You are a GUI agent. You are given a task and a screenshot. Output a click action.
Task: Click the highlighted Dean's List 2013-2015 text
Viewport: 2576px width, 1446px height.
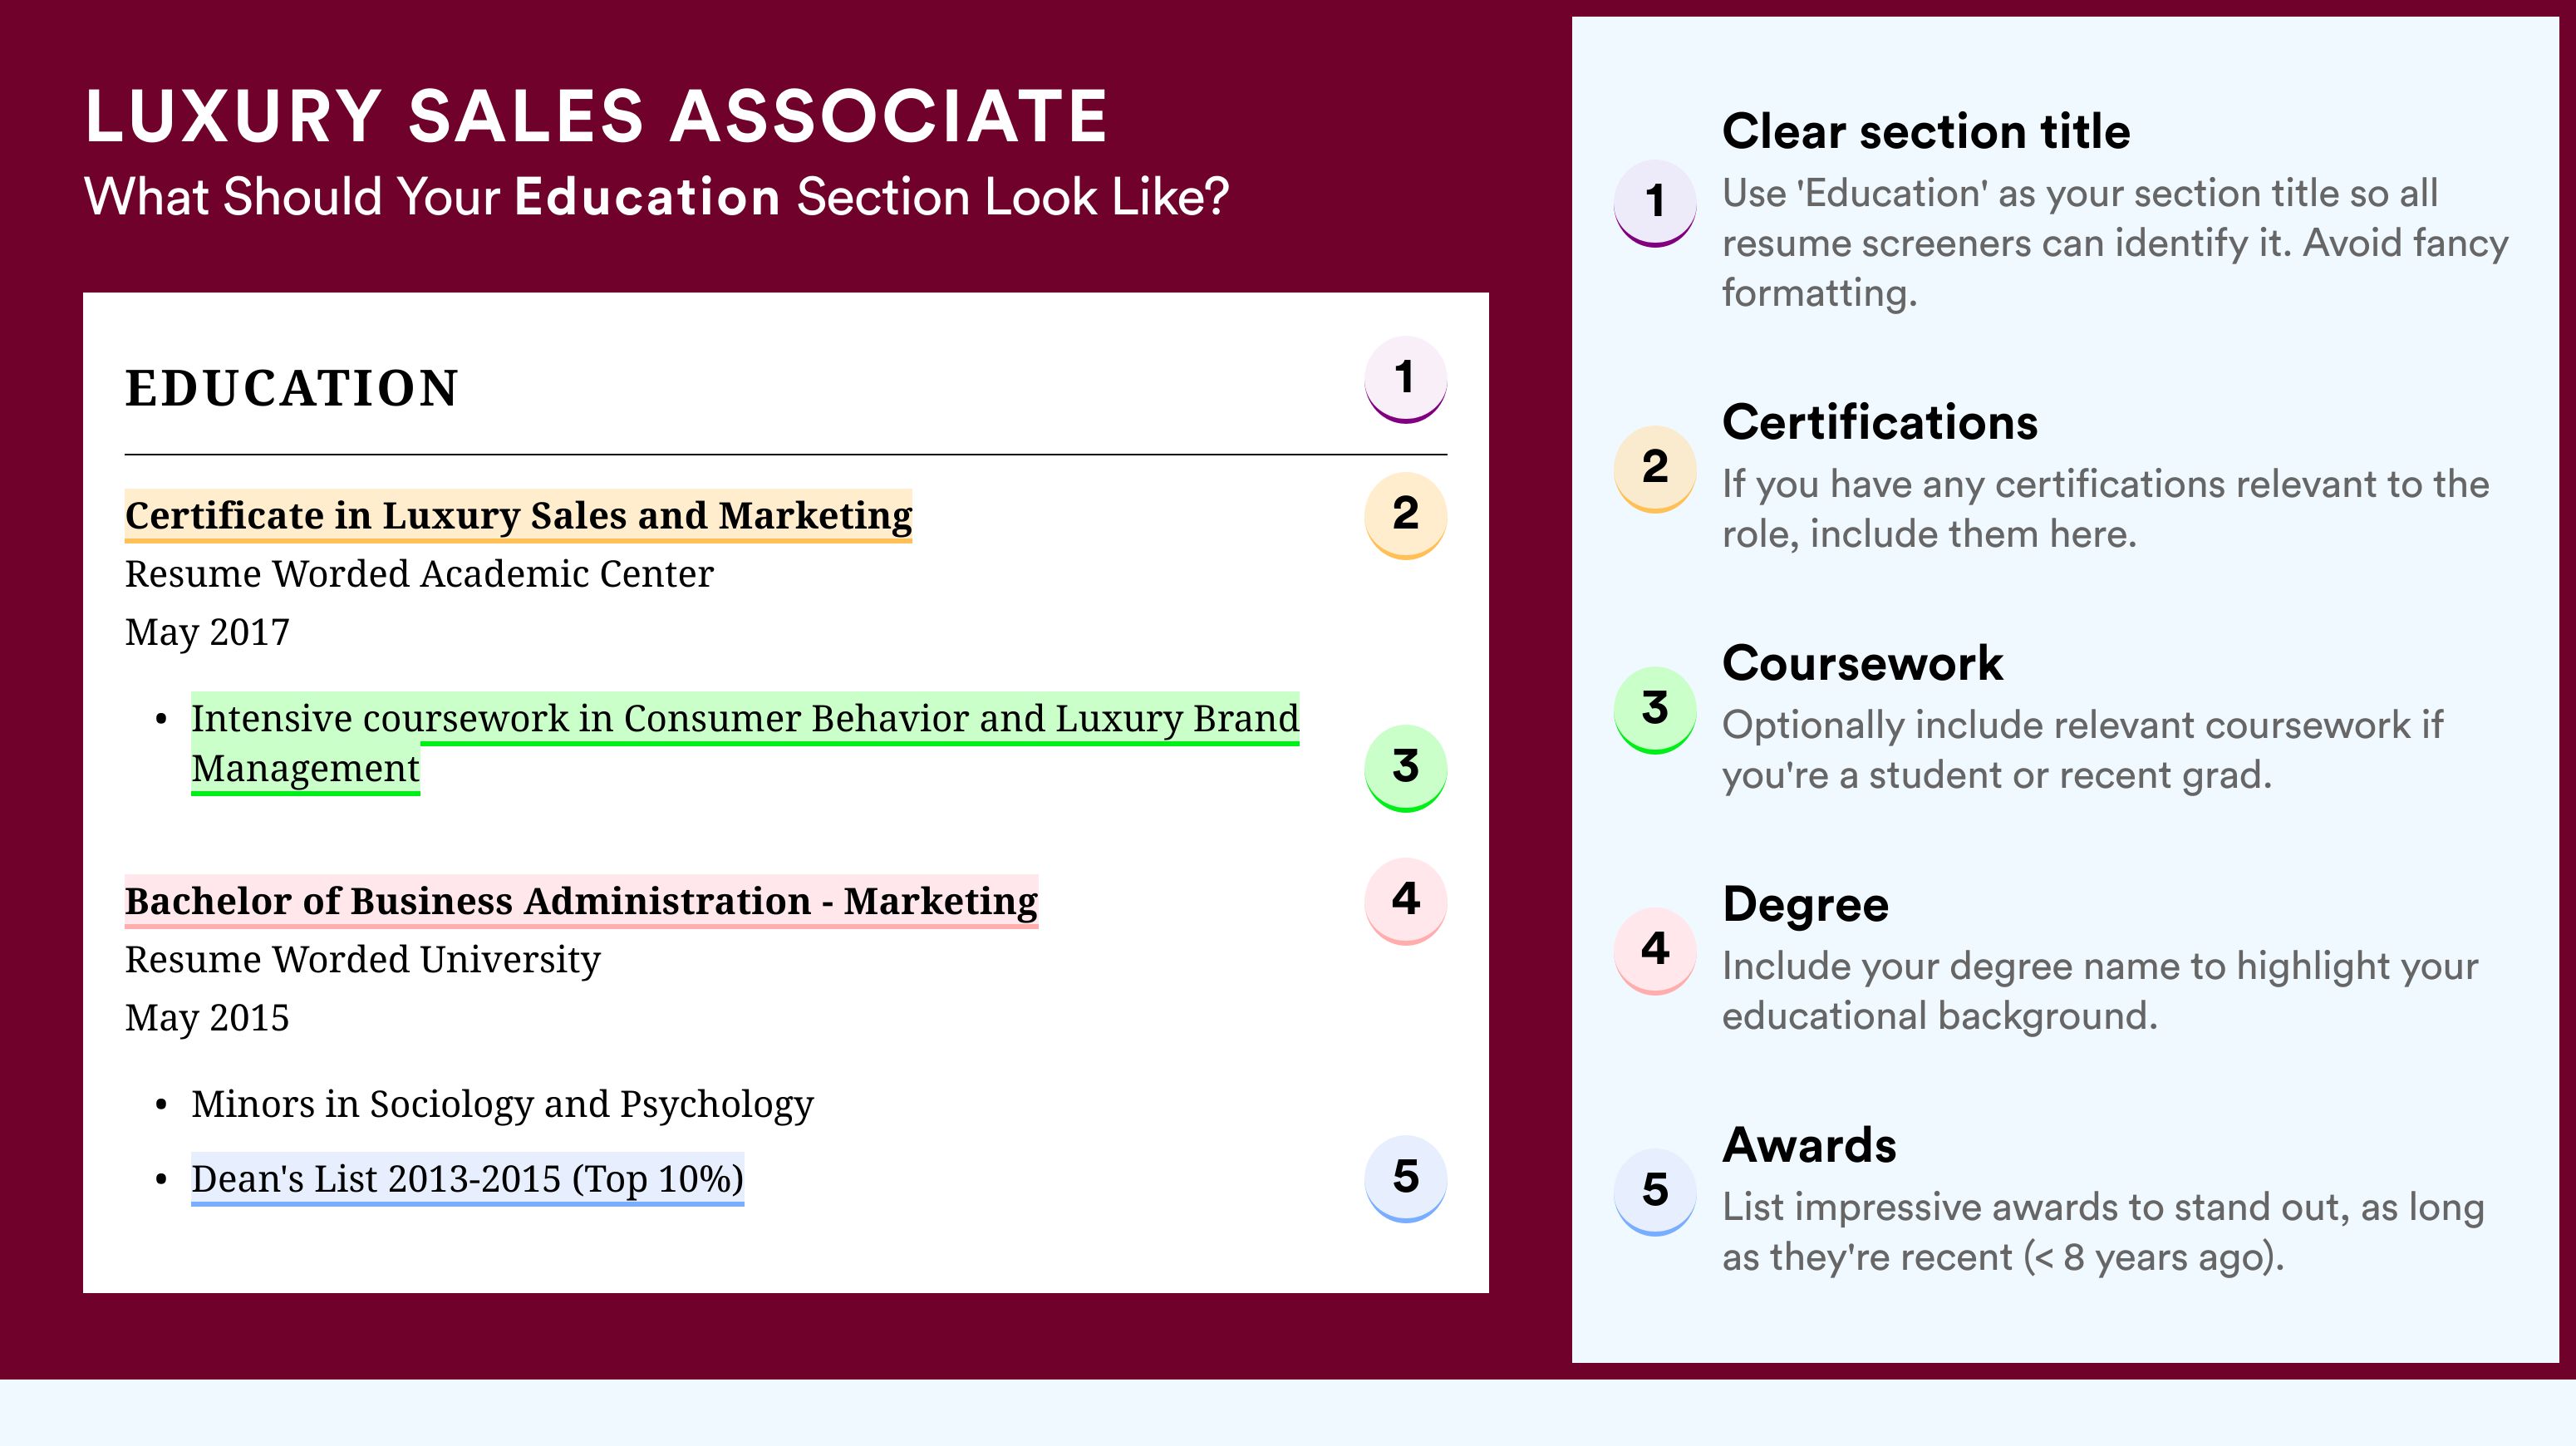pyautogui.click(x=467, y=1179)
